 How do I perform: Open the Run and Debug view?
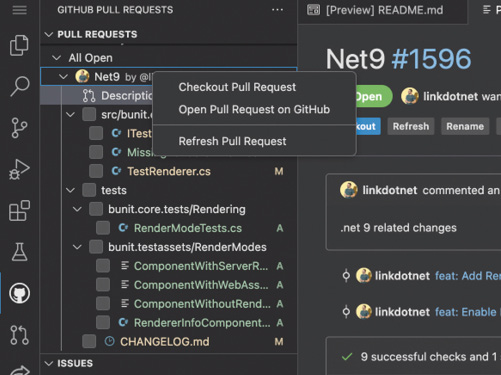(19, 169)
